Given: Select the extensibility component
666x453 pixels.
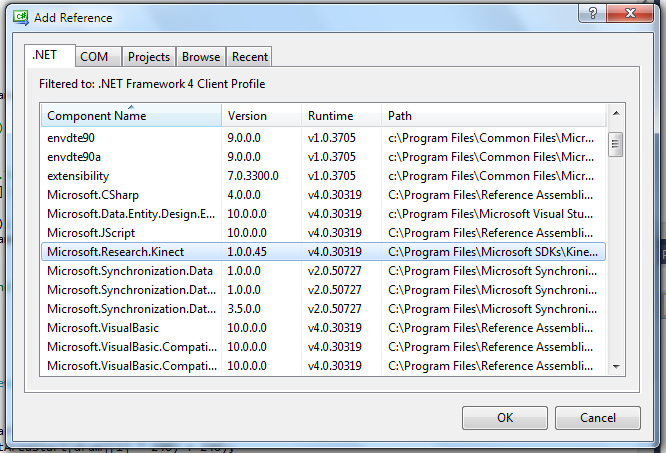Looking at the screenshot, I should click(x=323, y=176).
